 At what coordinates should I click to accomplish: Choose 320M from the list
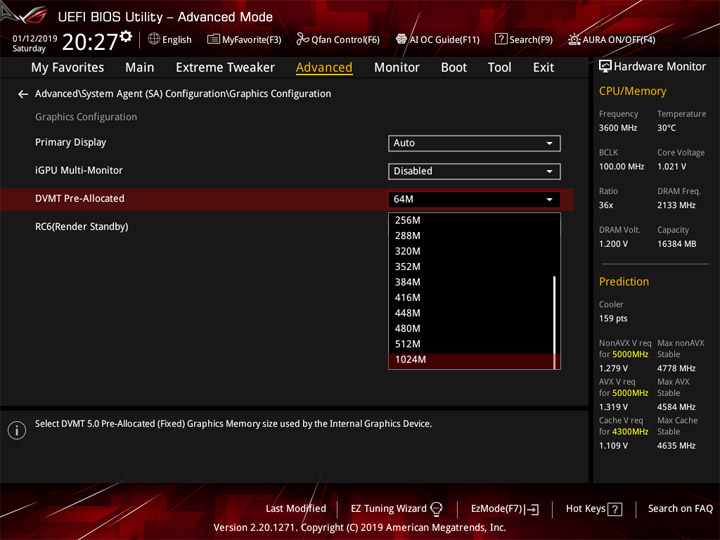tap(470, 251)
